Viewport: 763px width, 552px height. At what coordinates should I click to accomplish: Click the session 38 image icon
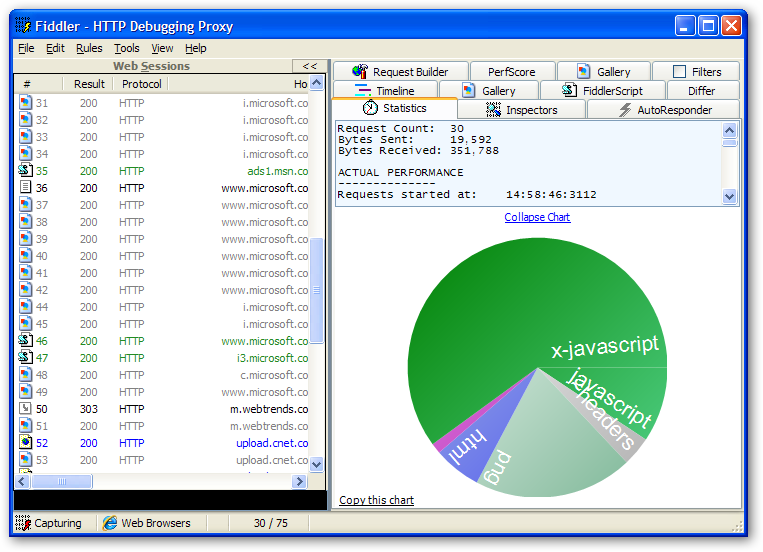click(x=25, y=221)
